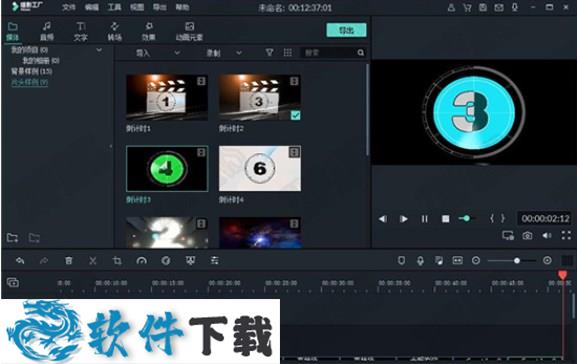Open the 导出 menu in menu bar
This screenshot has height=364, width=577.
(x=160, y=7)
